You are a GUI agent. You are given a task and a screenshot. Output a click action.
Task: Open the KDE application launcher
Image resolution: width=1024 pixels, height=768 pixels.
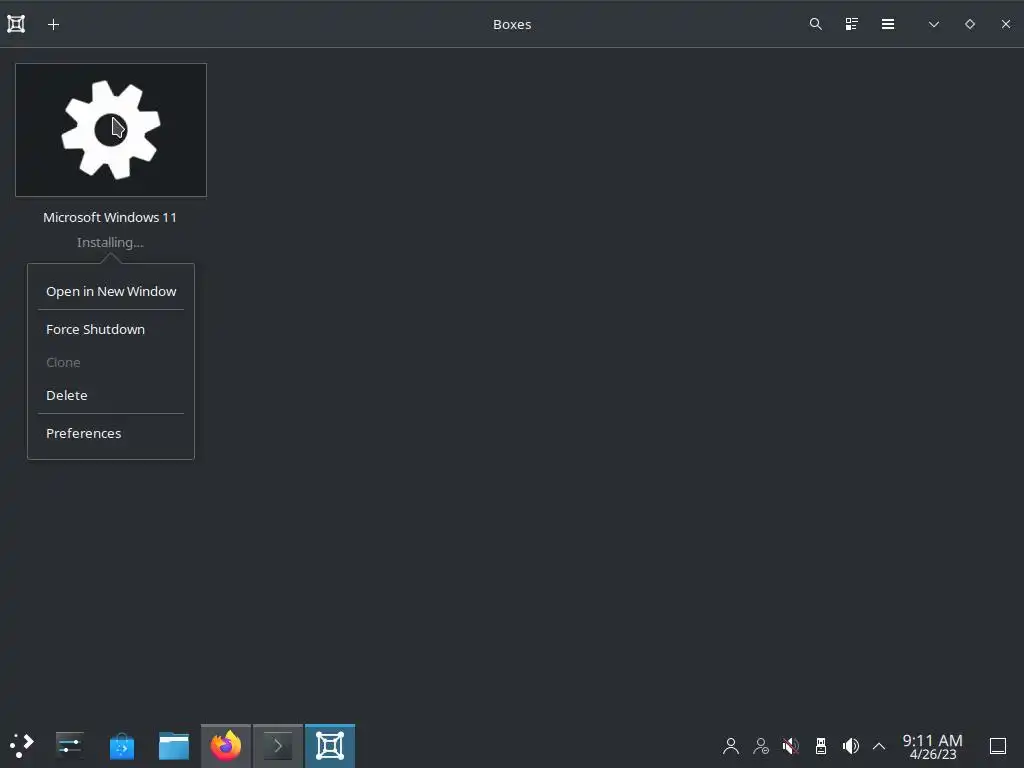click(x=22, y=745)
